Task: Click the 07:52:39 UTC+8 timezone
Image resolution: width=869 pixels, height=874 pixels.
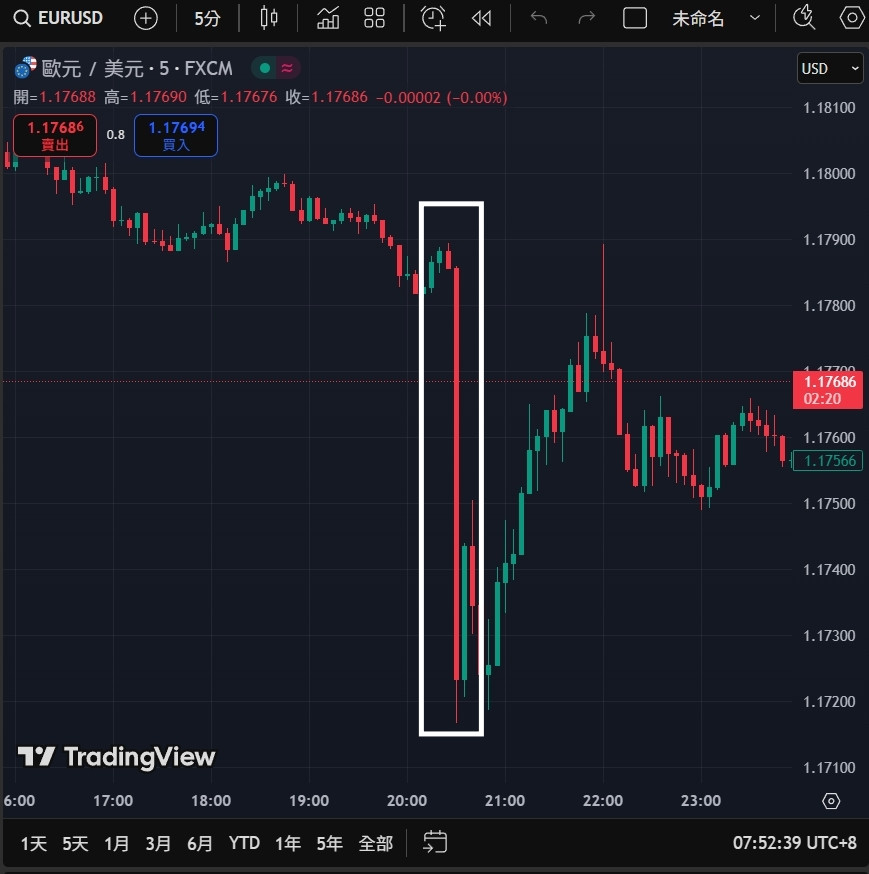Action: 794,843
